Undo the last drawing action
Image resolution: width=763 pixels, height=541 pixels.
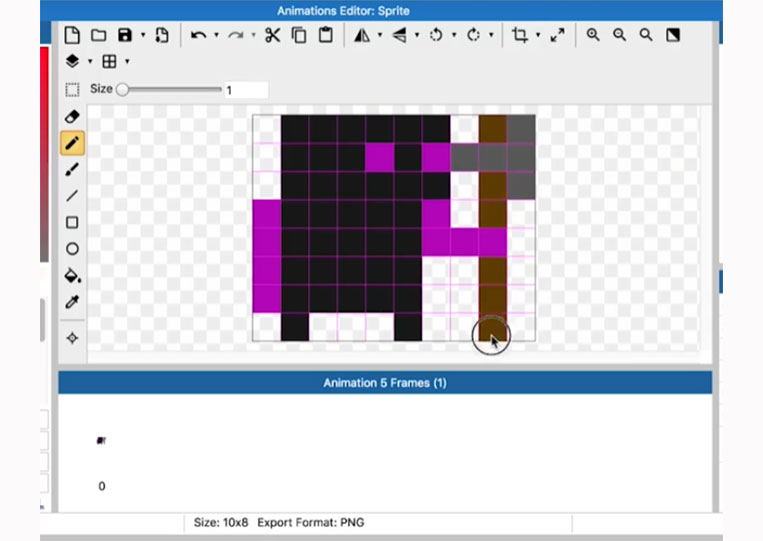199,35
